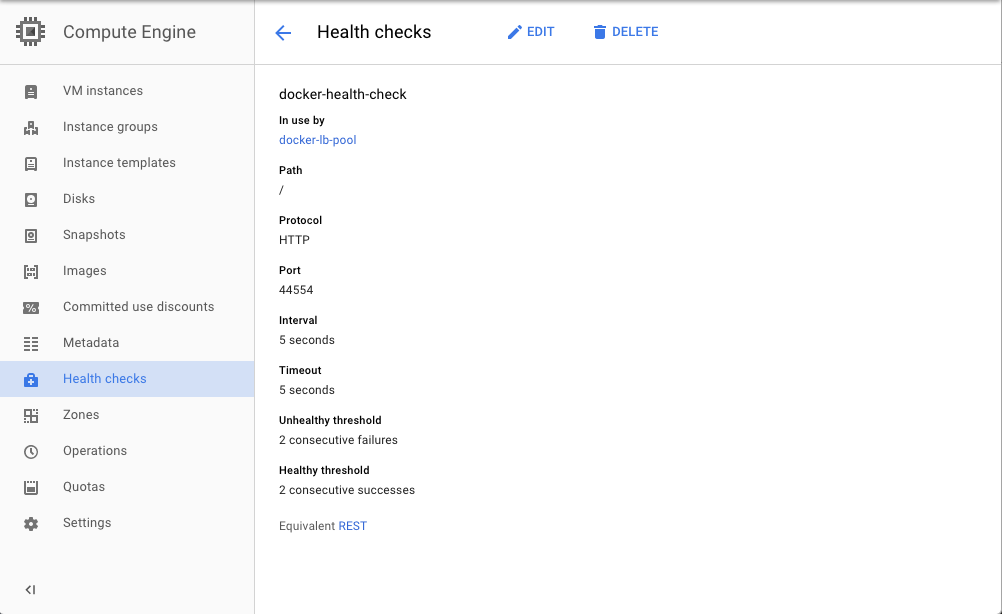Select Metadata in the sidebar
Viewport: 1002px width, 614px height.
pyautogui.click(x=127, y=342)
